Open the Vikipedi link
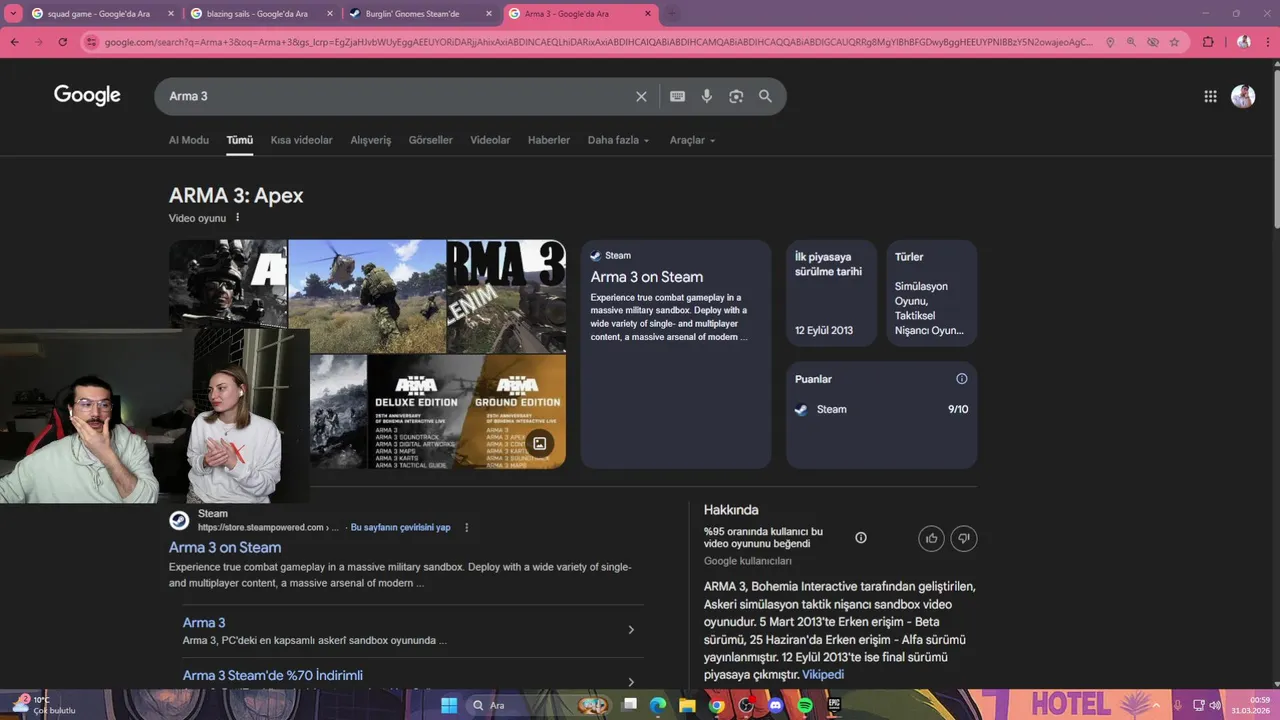The height and width of the screenshot is (720, 1280). [x=823, y=675]
